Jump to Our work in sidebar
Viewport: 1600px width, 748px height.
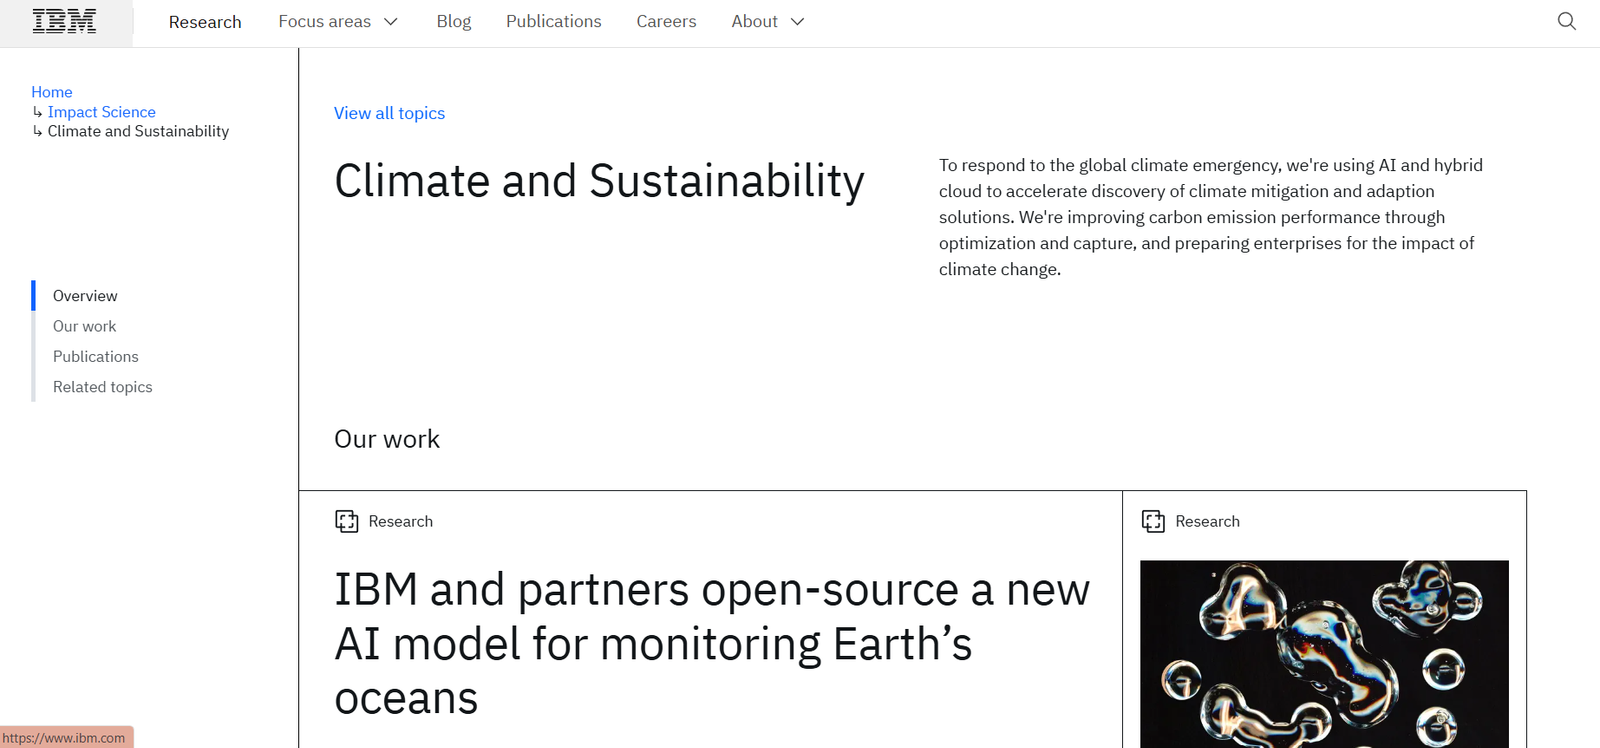click(84, 326)
